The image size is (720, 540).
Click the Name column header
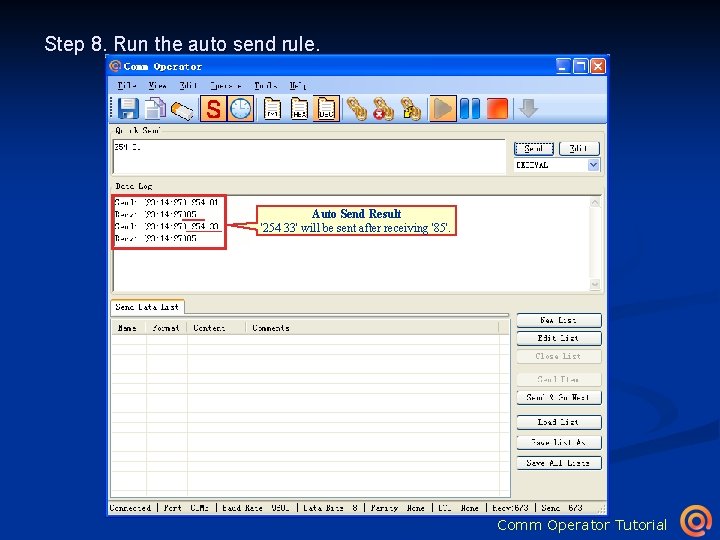(129, 328)
